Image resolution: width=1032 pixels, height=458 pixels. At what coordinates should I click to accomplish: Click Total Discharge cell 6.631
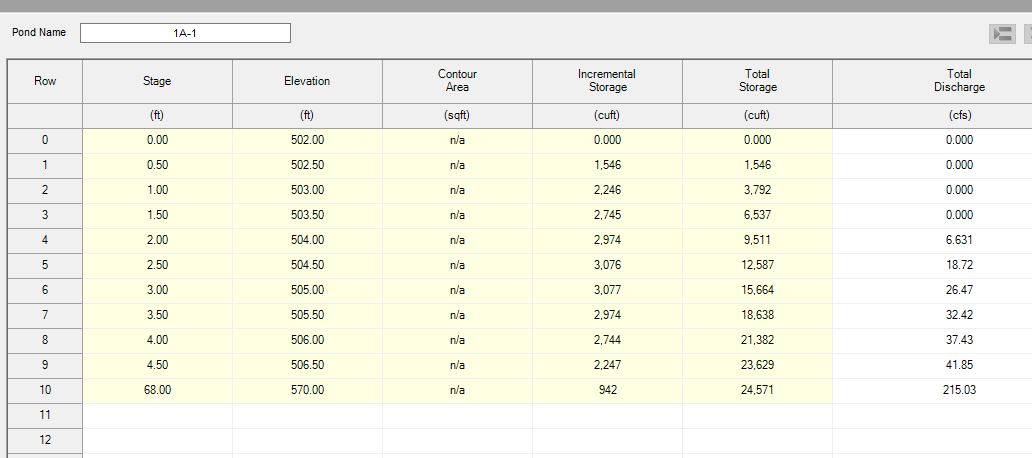(933, 240)
